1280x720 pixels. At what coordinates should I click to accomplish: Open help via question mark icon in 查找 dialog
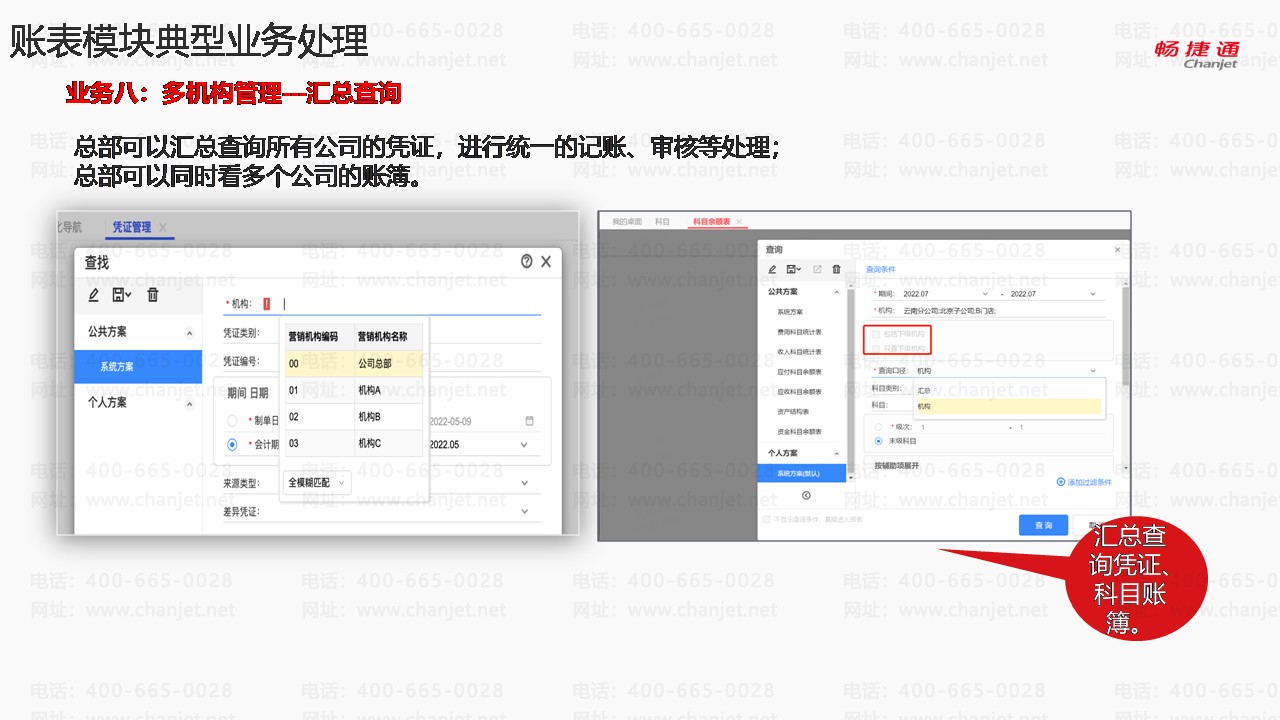pos(527,261)
